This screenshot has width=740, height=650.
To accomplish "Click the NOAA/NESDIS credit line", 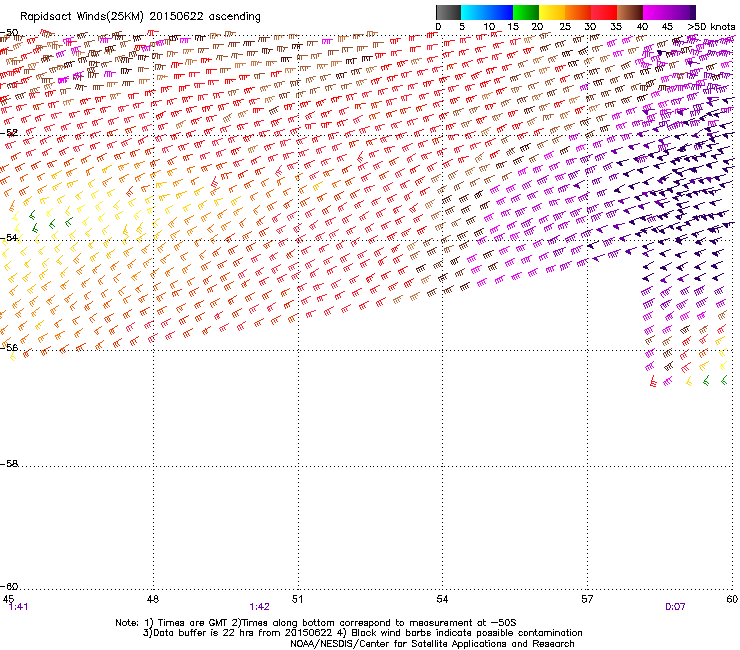I will point(432,644).
